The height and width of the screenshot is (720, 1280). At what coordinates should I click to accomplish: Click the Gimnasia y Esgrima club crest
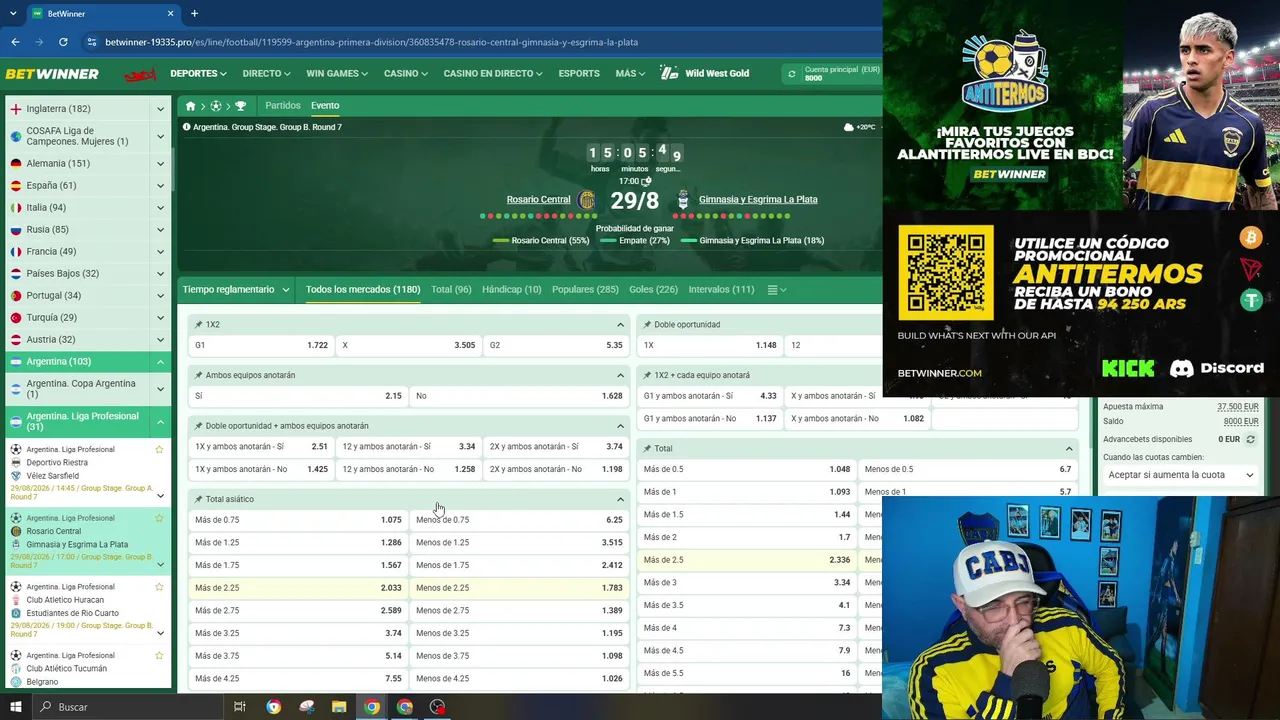coord(683,200)
